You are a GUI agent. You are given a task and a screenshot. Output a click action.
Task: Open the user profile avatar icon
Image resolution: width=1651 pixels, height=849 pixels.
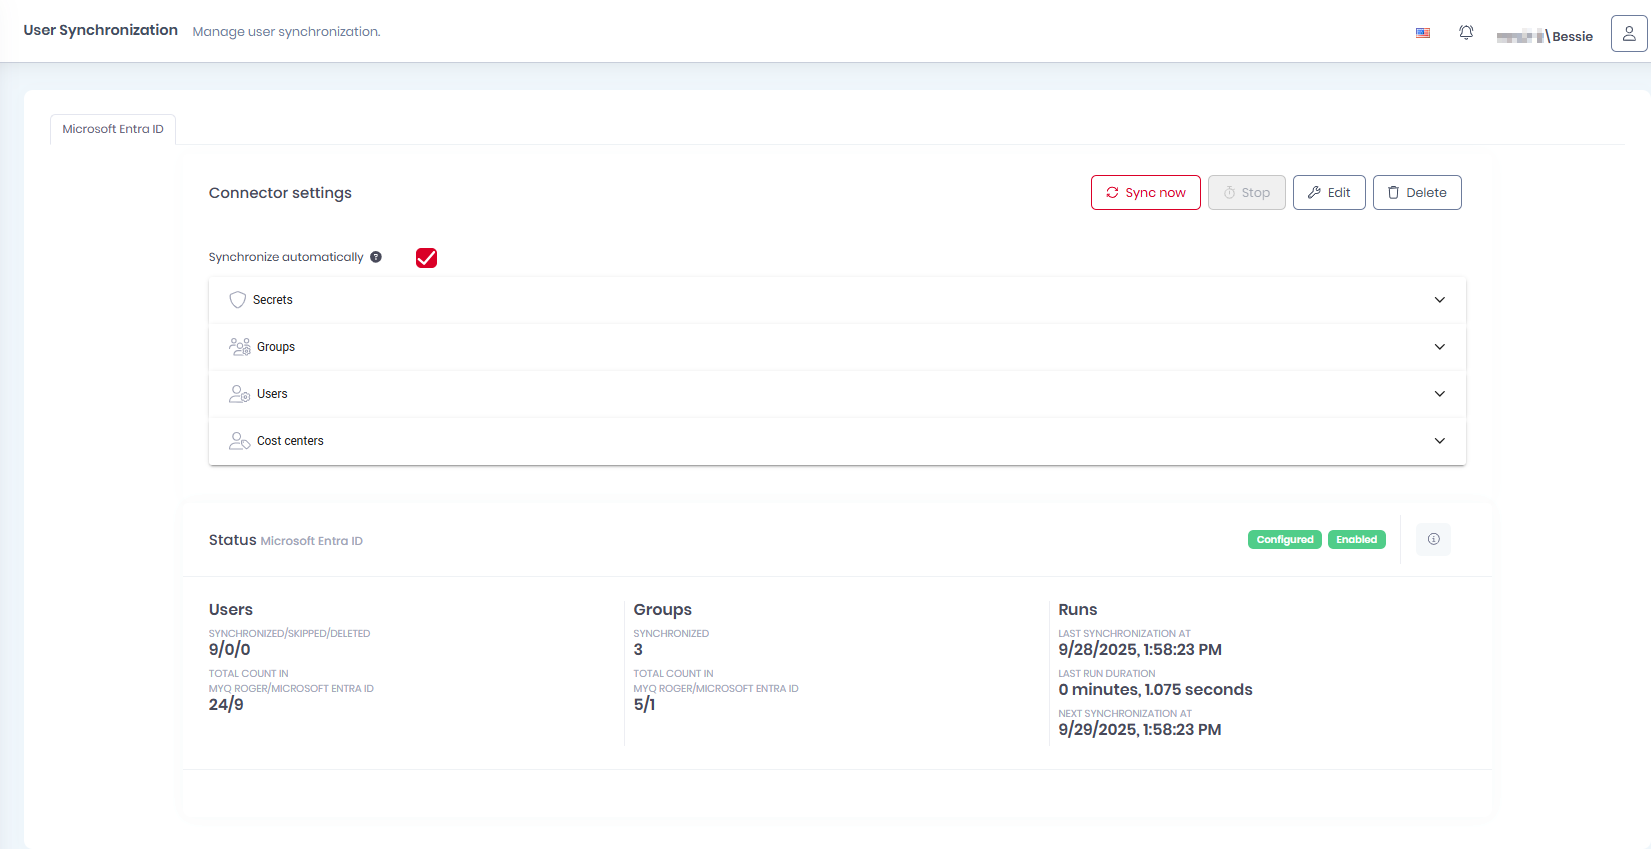1628,33
